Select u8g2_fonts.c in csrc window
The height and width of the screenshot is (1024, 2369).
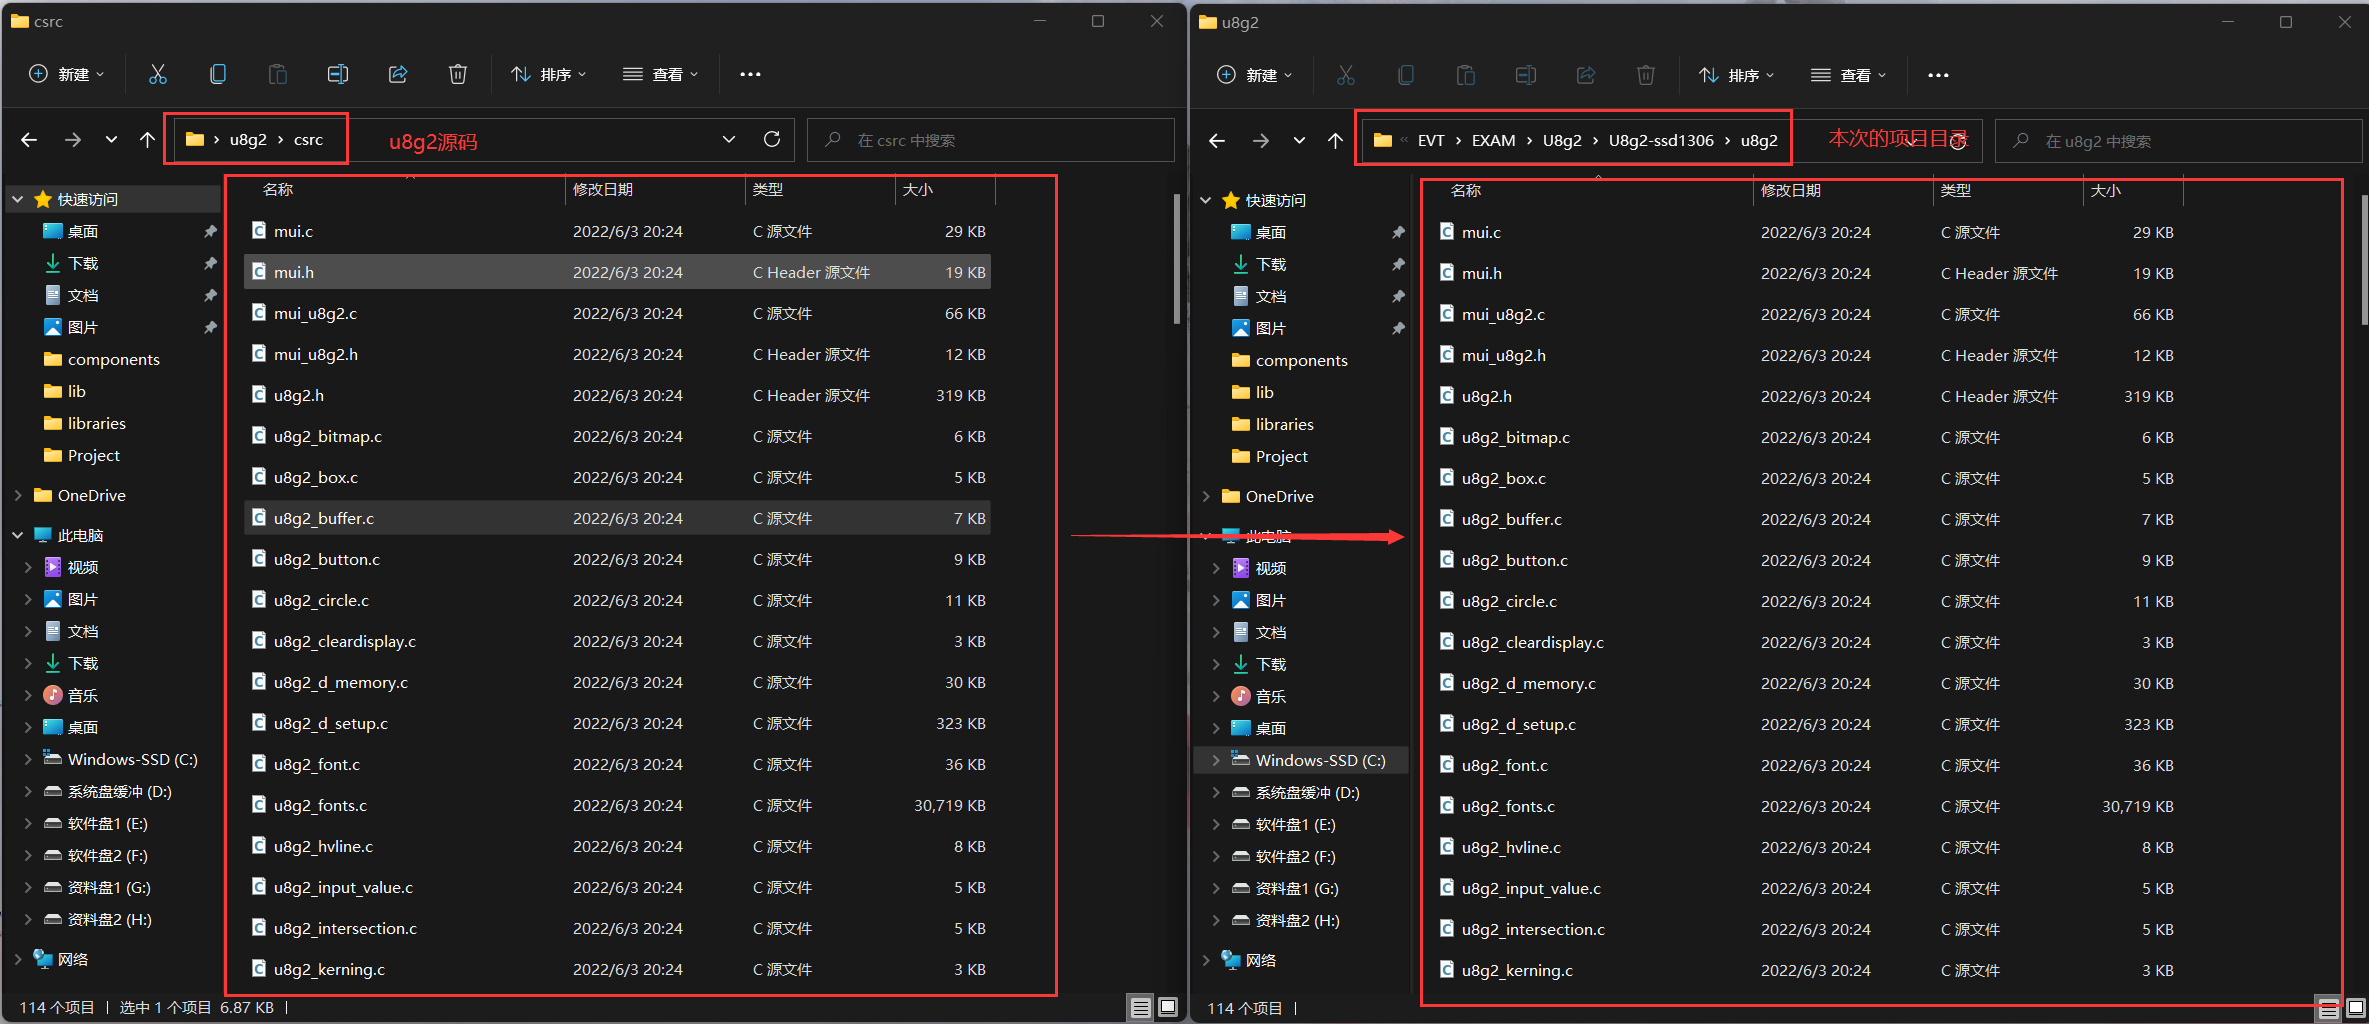click(x=617, y=805)
